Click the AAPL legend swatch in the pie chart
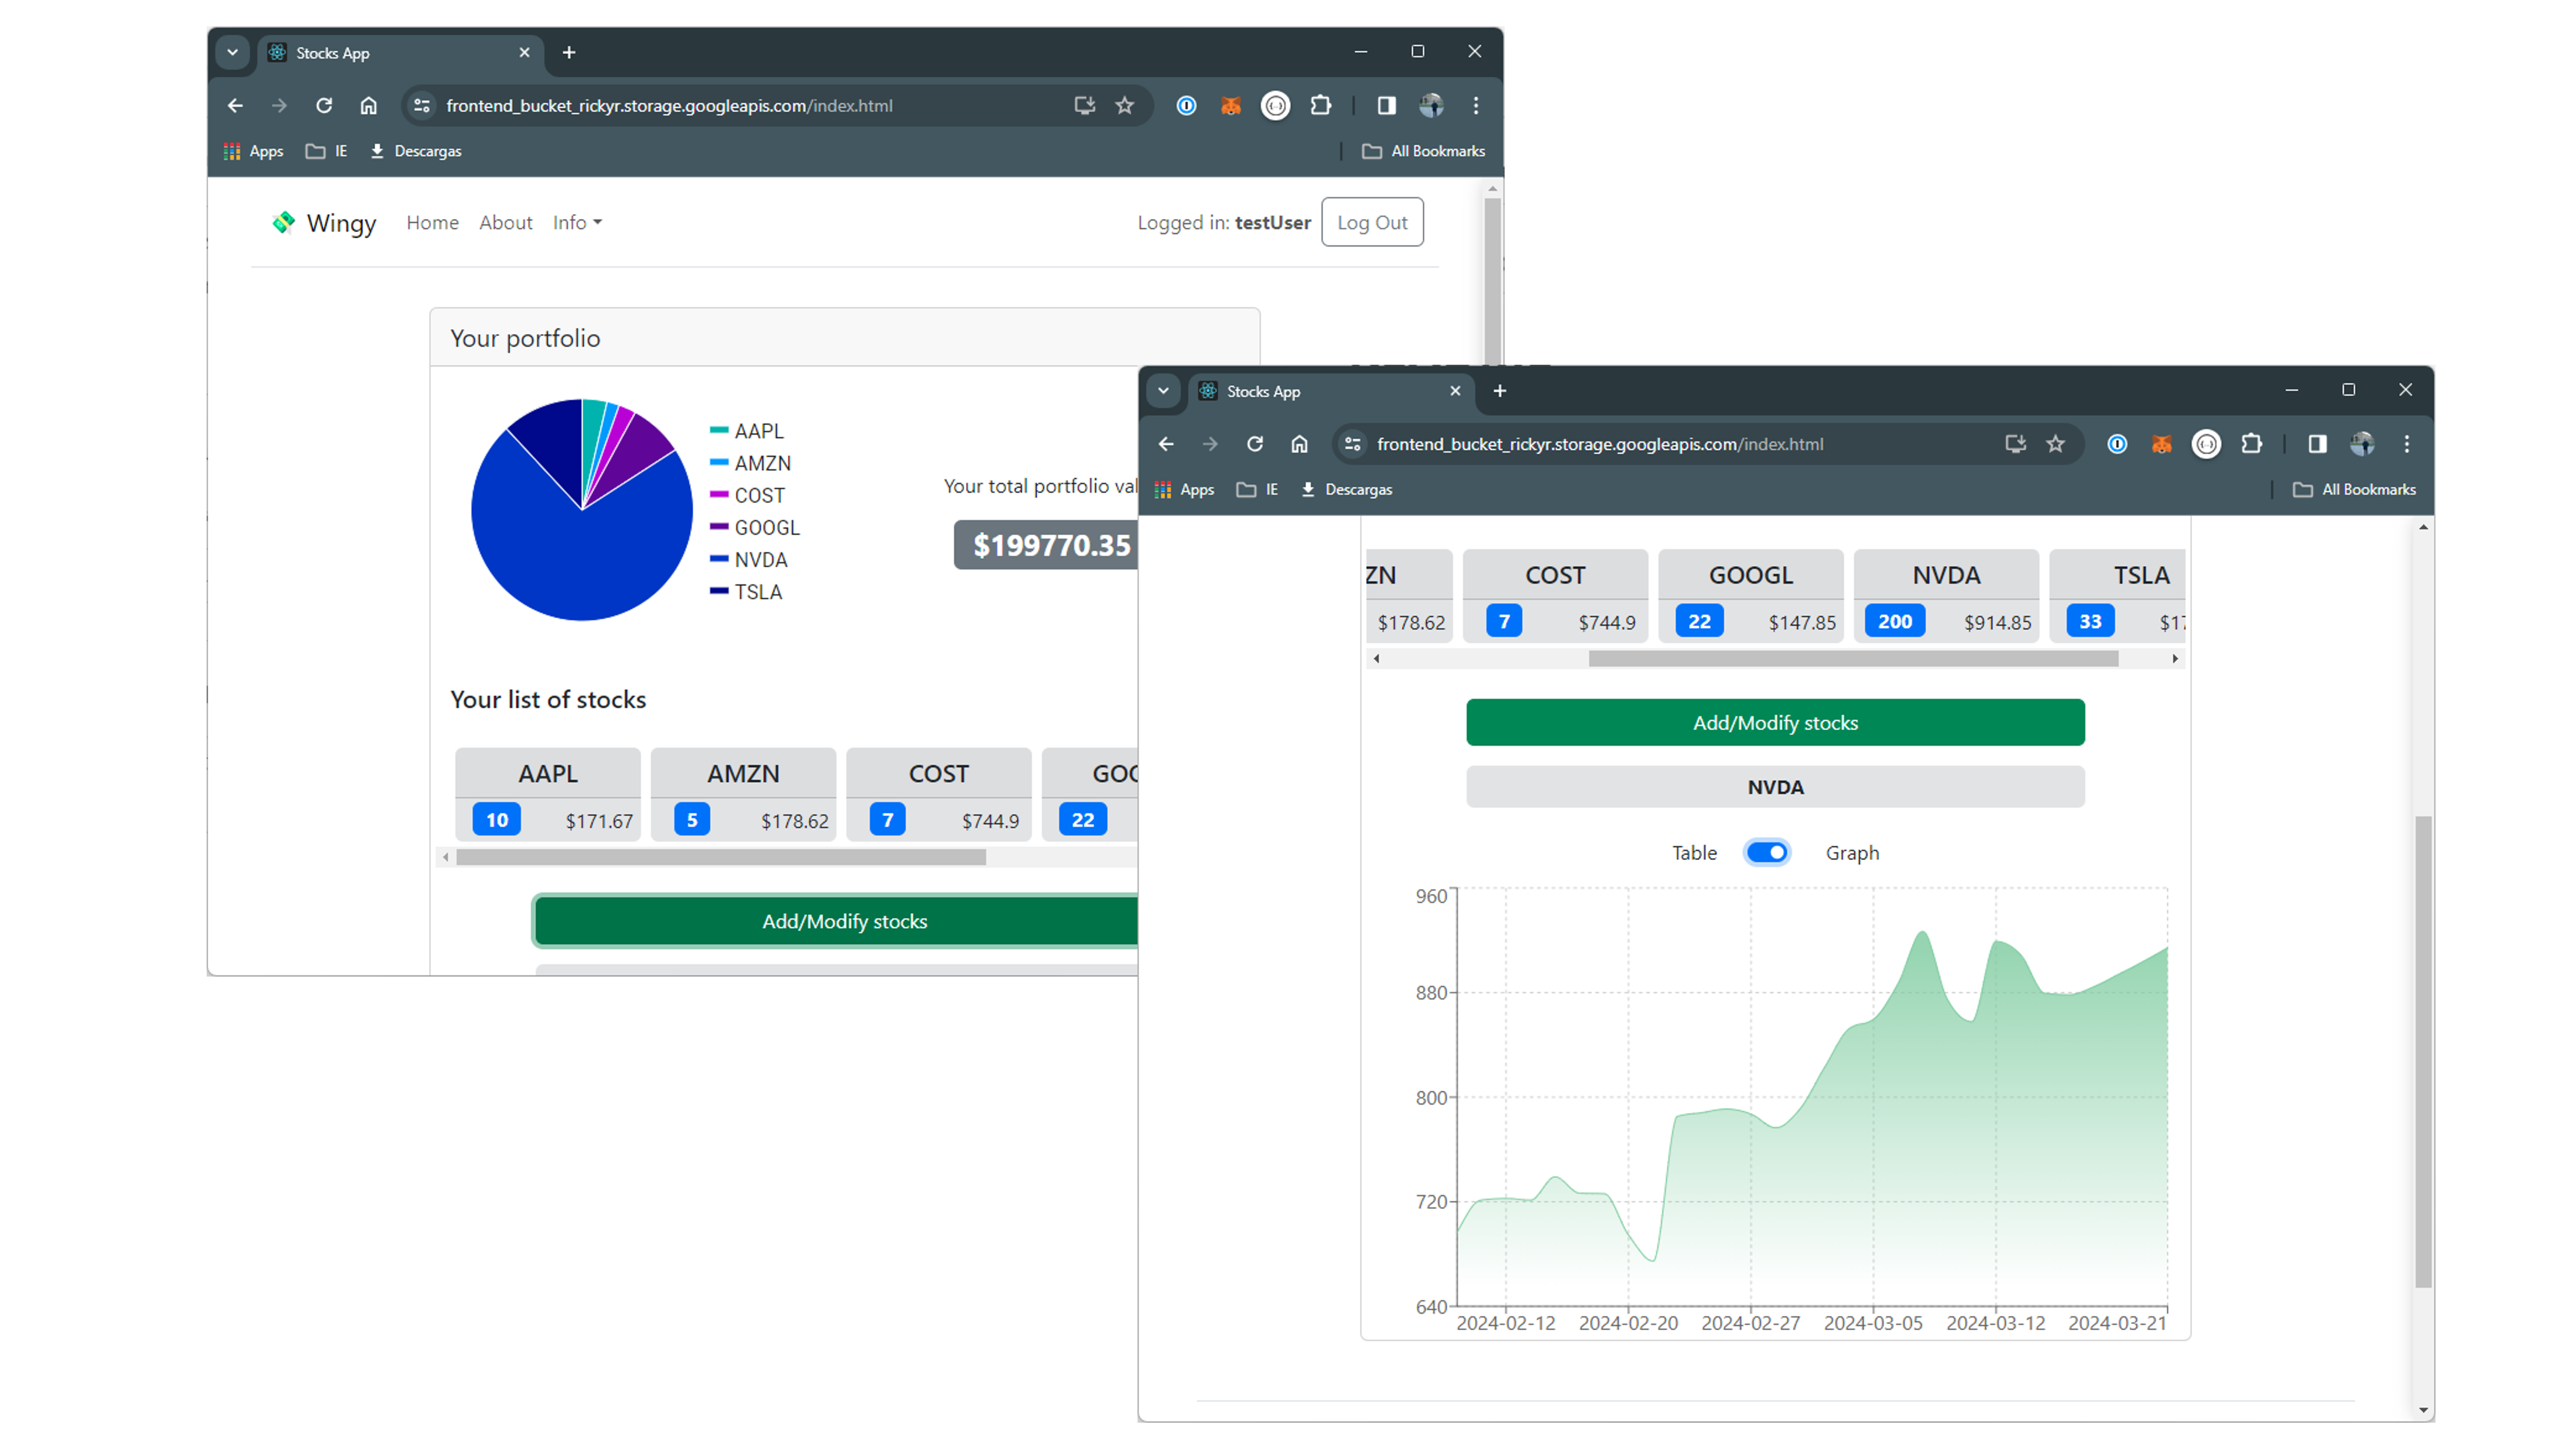 pyautogui.click(x=719, y=430)
